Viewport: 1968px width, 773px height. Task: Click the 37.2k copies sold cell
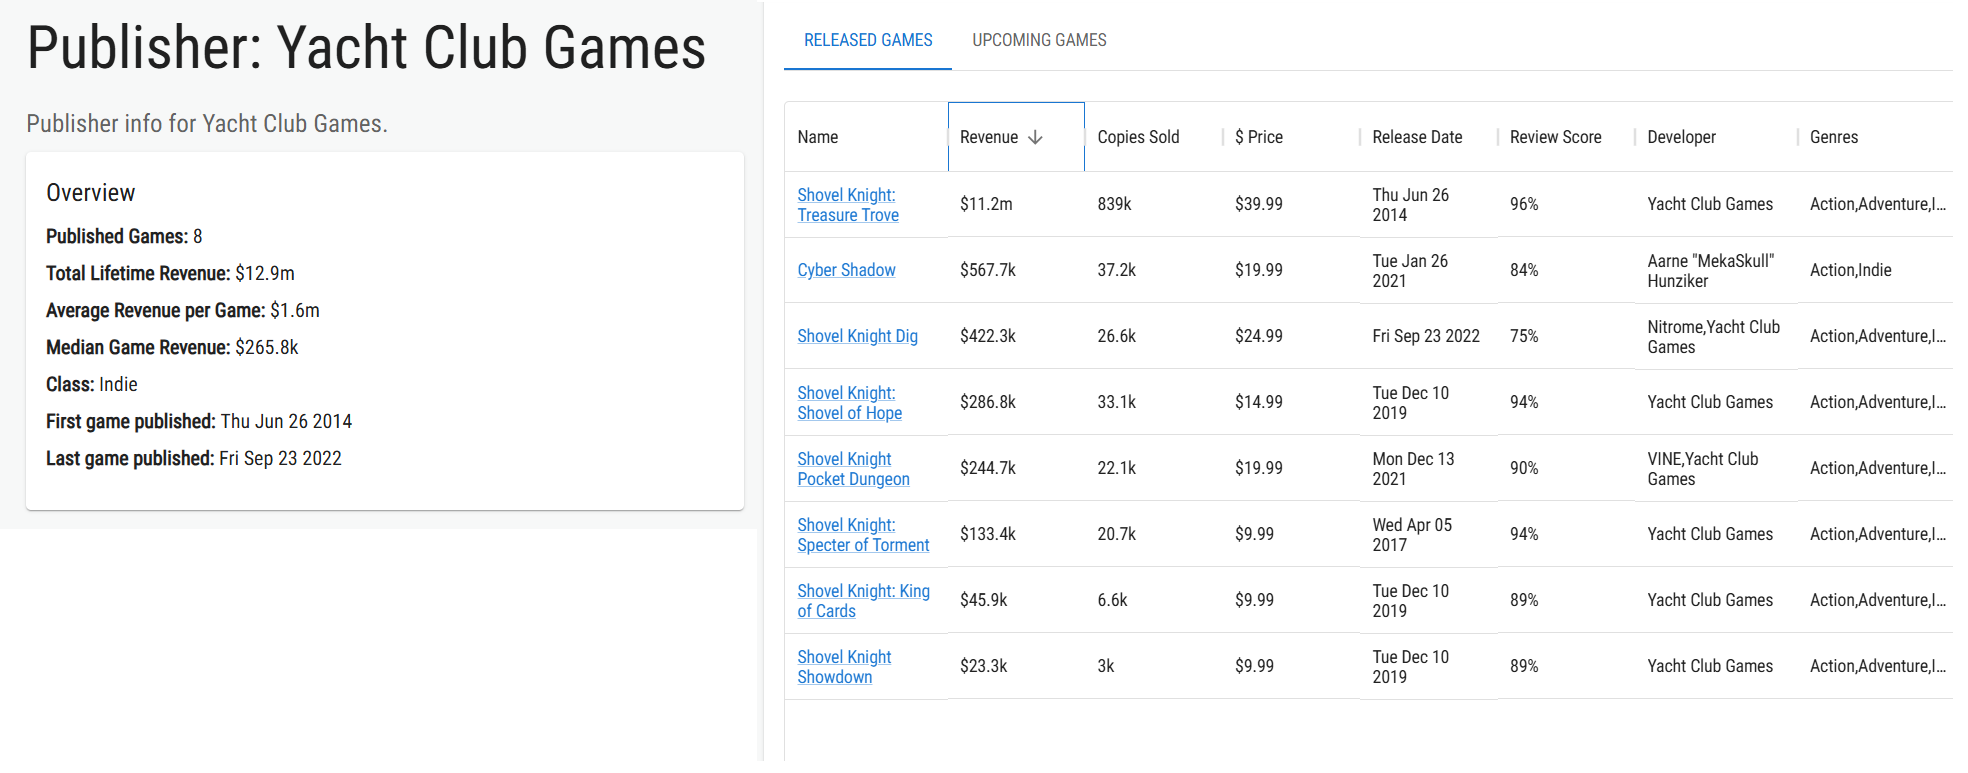[x=1154, y=270]
